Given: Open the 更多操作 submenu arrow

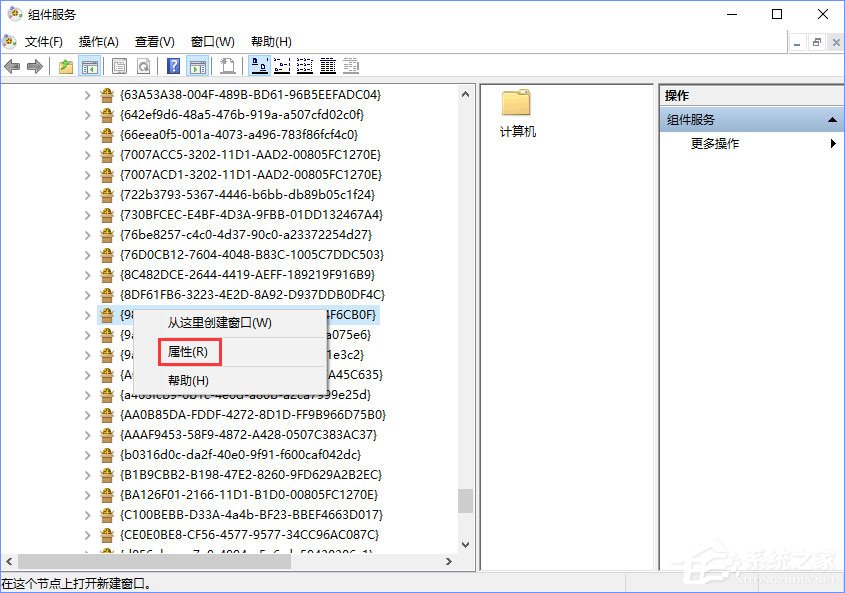Looking at the screenshot, I should (831, 143).
